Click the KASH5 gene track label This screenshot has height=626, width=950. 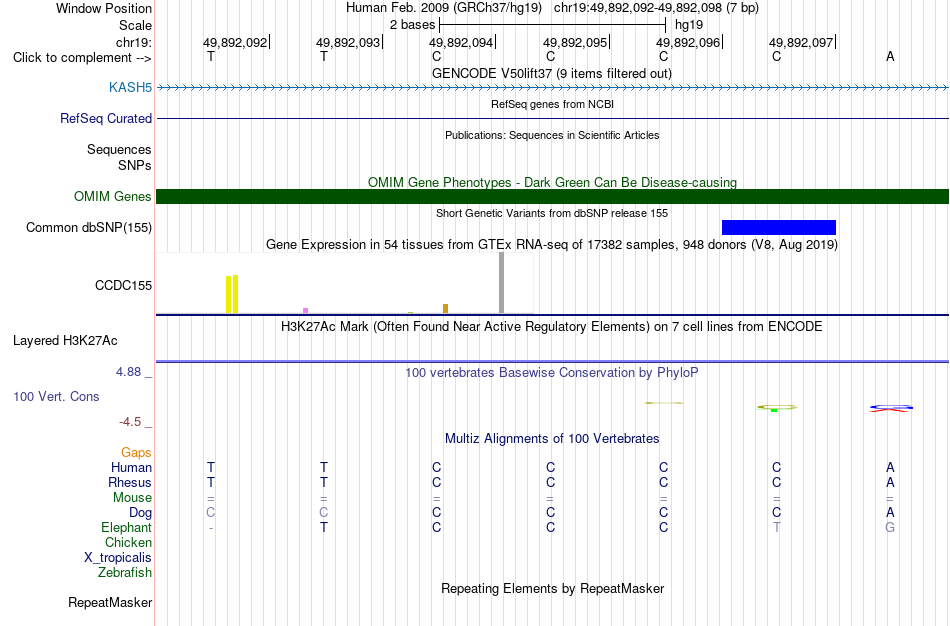(130, 87)
